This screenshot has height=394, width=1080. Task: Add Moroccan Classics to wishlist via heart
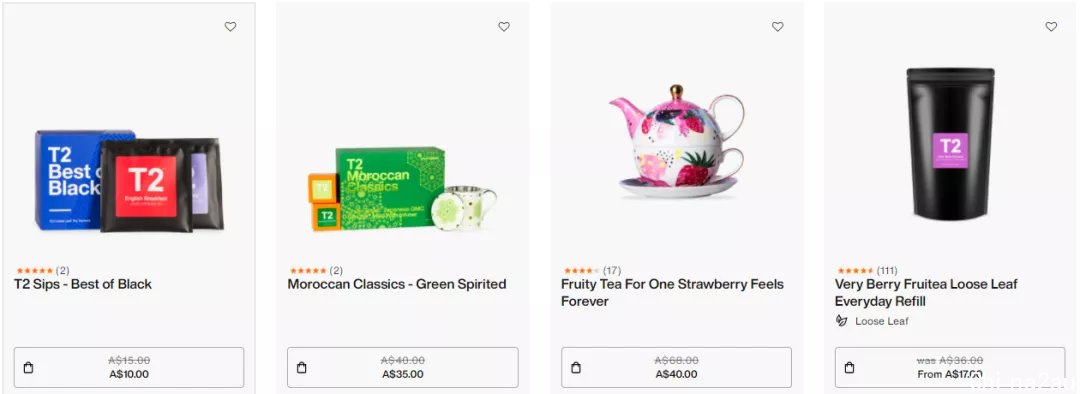[x=504, y=27]
